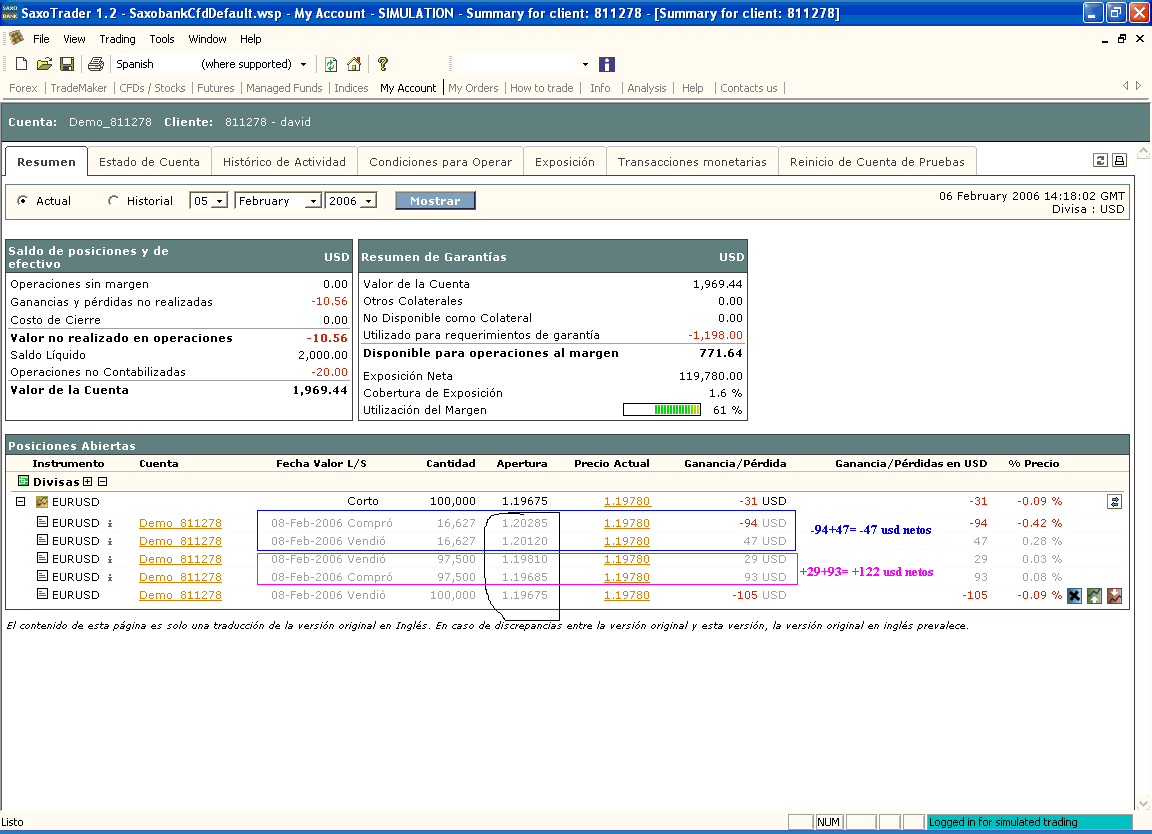Viewport: 1152px width, 834px height.
Task: Click the net positions icon on EURUSD Corto row
Action: pos(1115,502)
